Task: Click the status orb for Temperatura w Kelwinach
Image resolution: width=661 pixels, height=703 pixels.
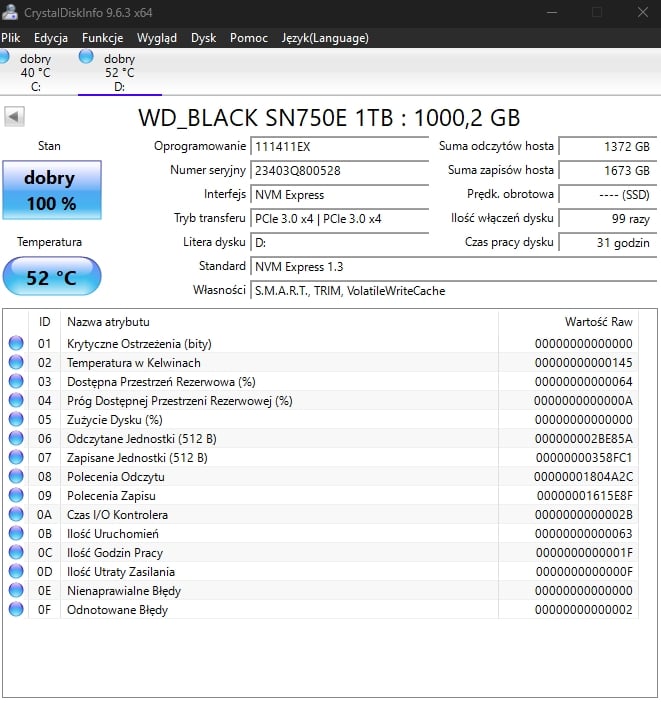Action: [16, 363]
